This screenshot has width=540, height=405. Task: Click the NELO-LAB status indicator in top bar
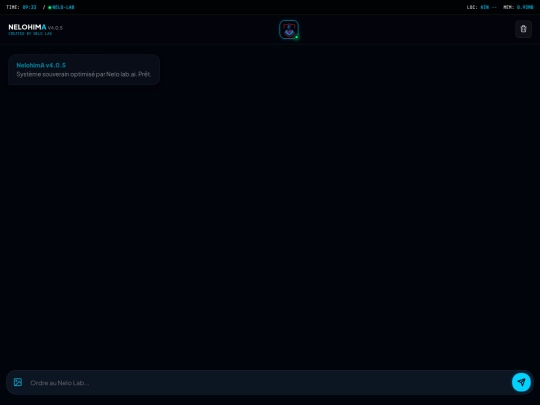coord(61,7)
